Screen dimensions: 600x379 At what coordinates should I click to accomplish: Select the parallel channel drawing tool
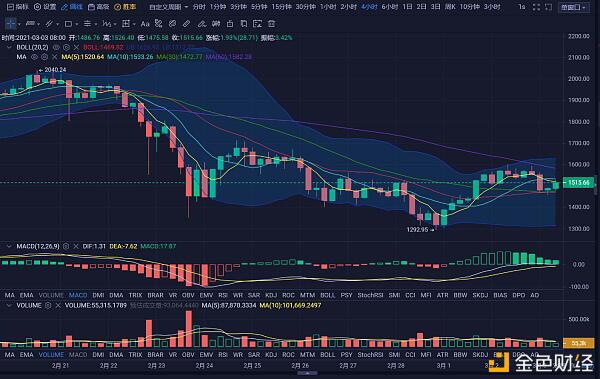click(x=49, y=24)
